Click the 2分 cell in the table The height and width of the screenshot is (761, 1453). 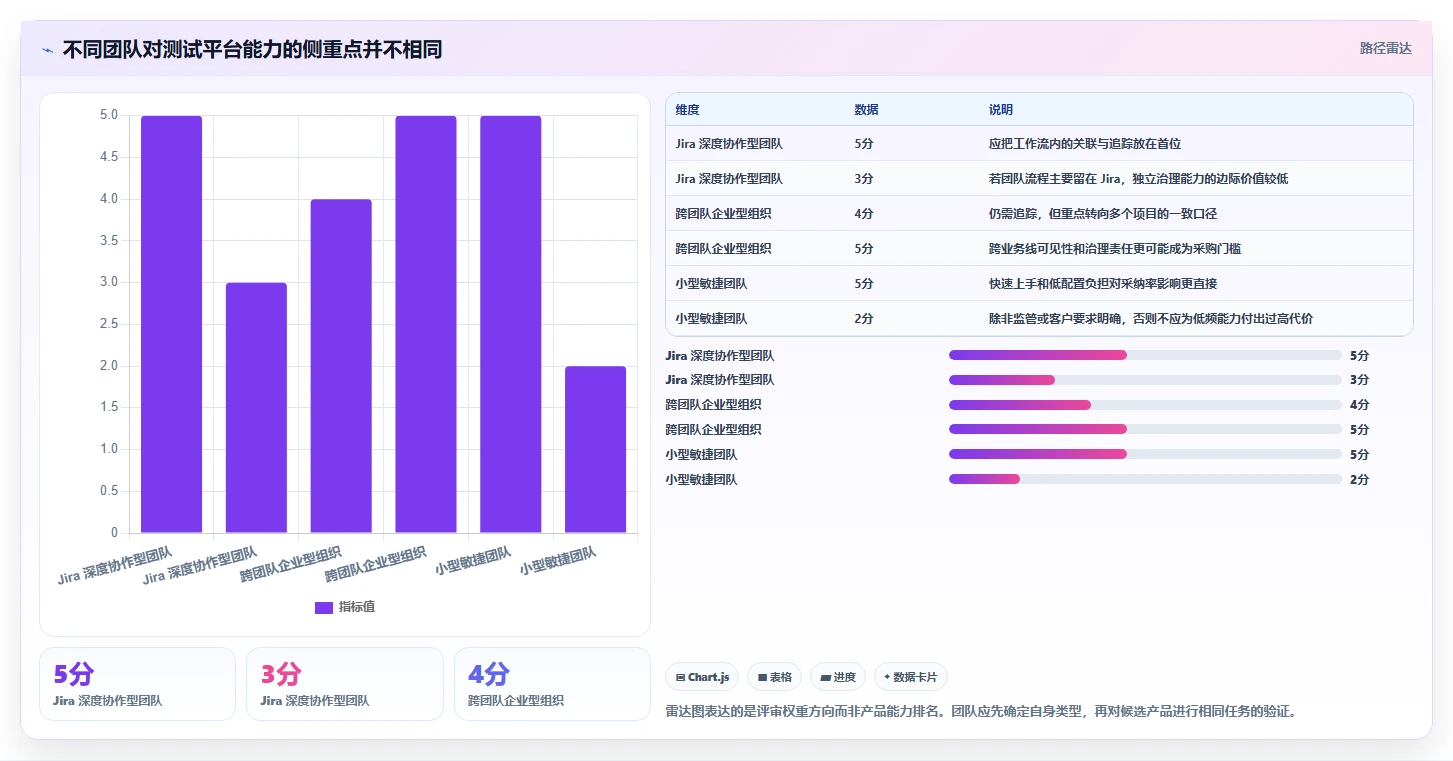point(864,319)
